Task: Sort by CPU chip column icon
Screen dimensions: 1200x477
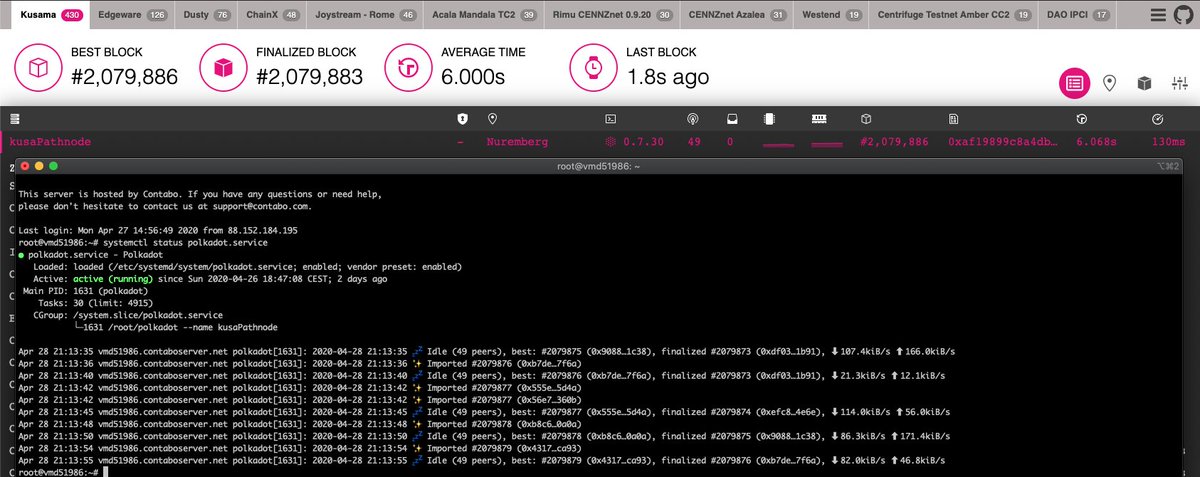Action: click(769, 119)
